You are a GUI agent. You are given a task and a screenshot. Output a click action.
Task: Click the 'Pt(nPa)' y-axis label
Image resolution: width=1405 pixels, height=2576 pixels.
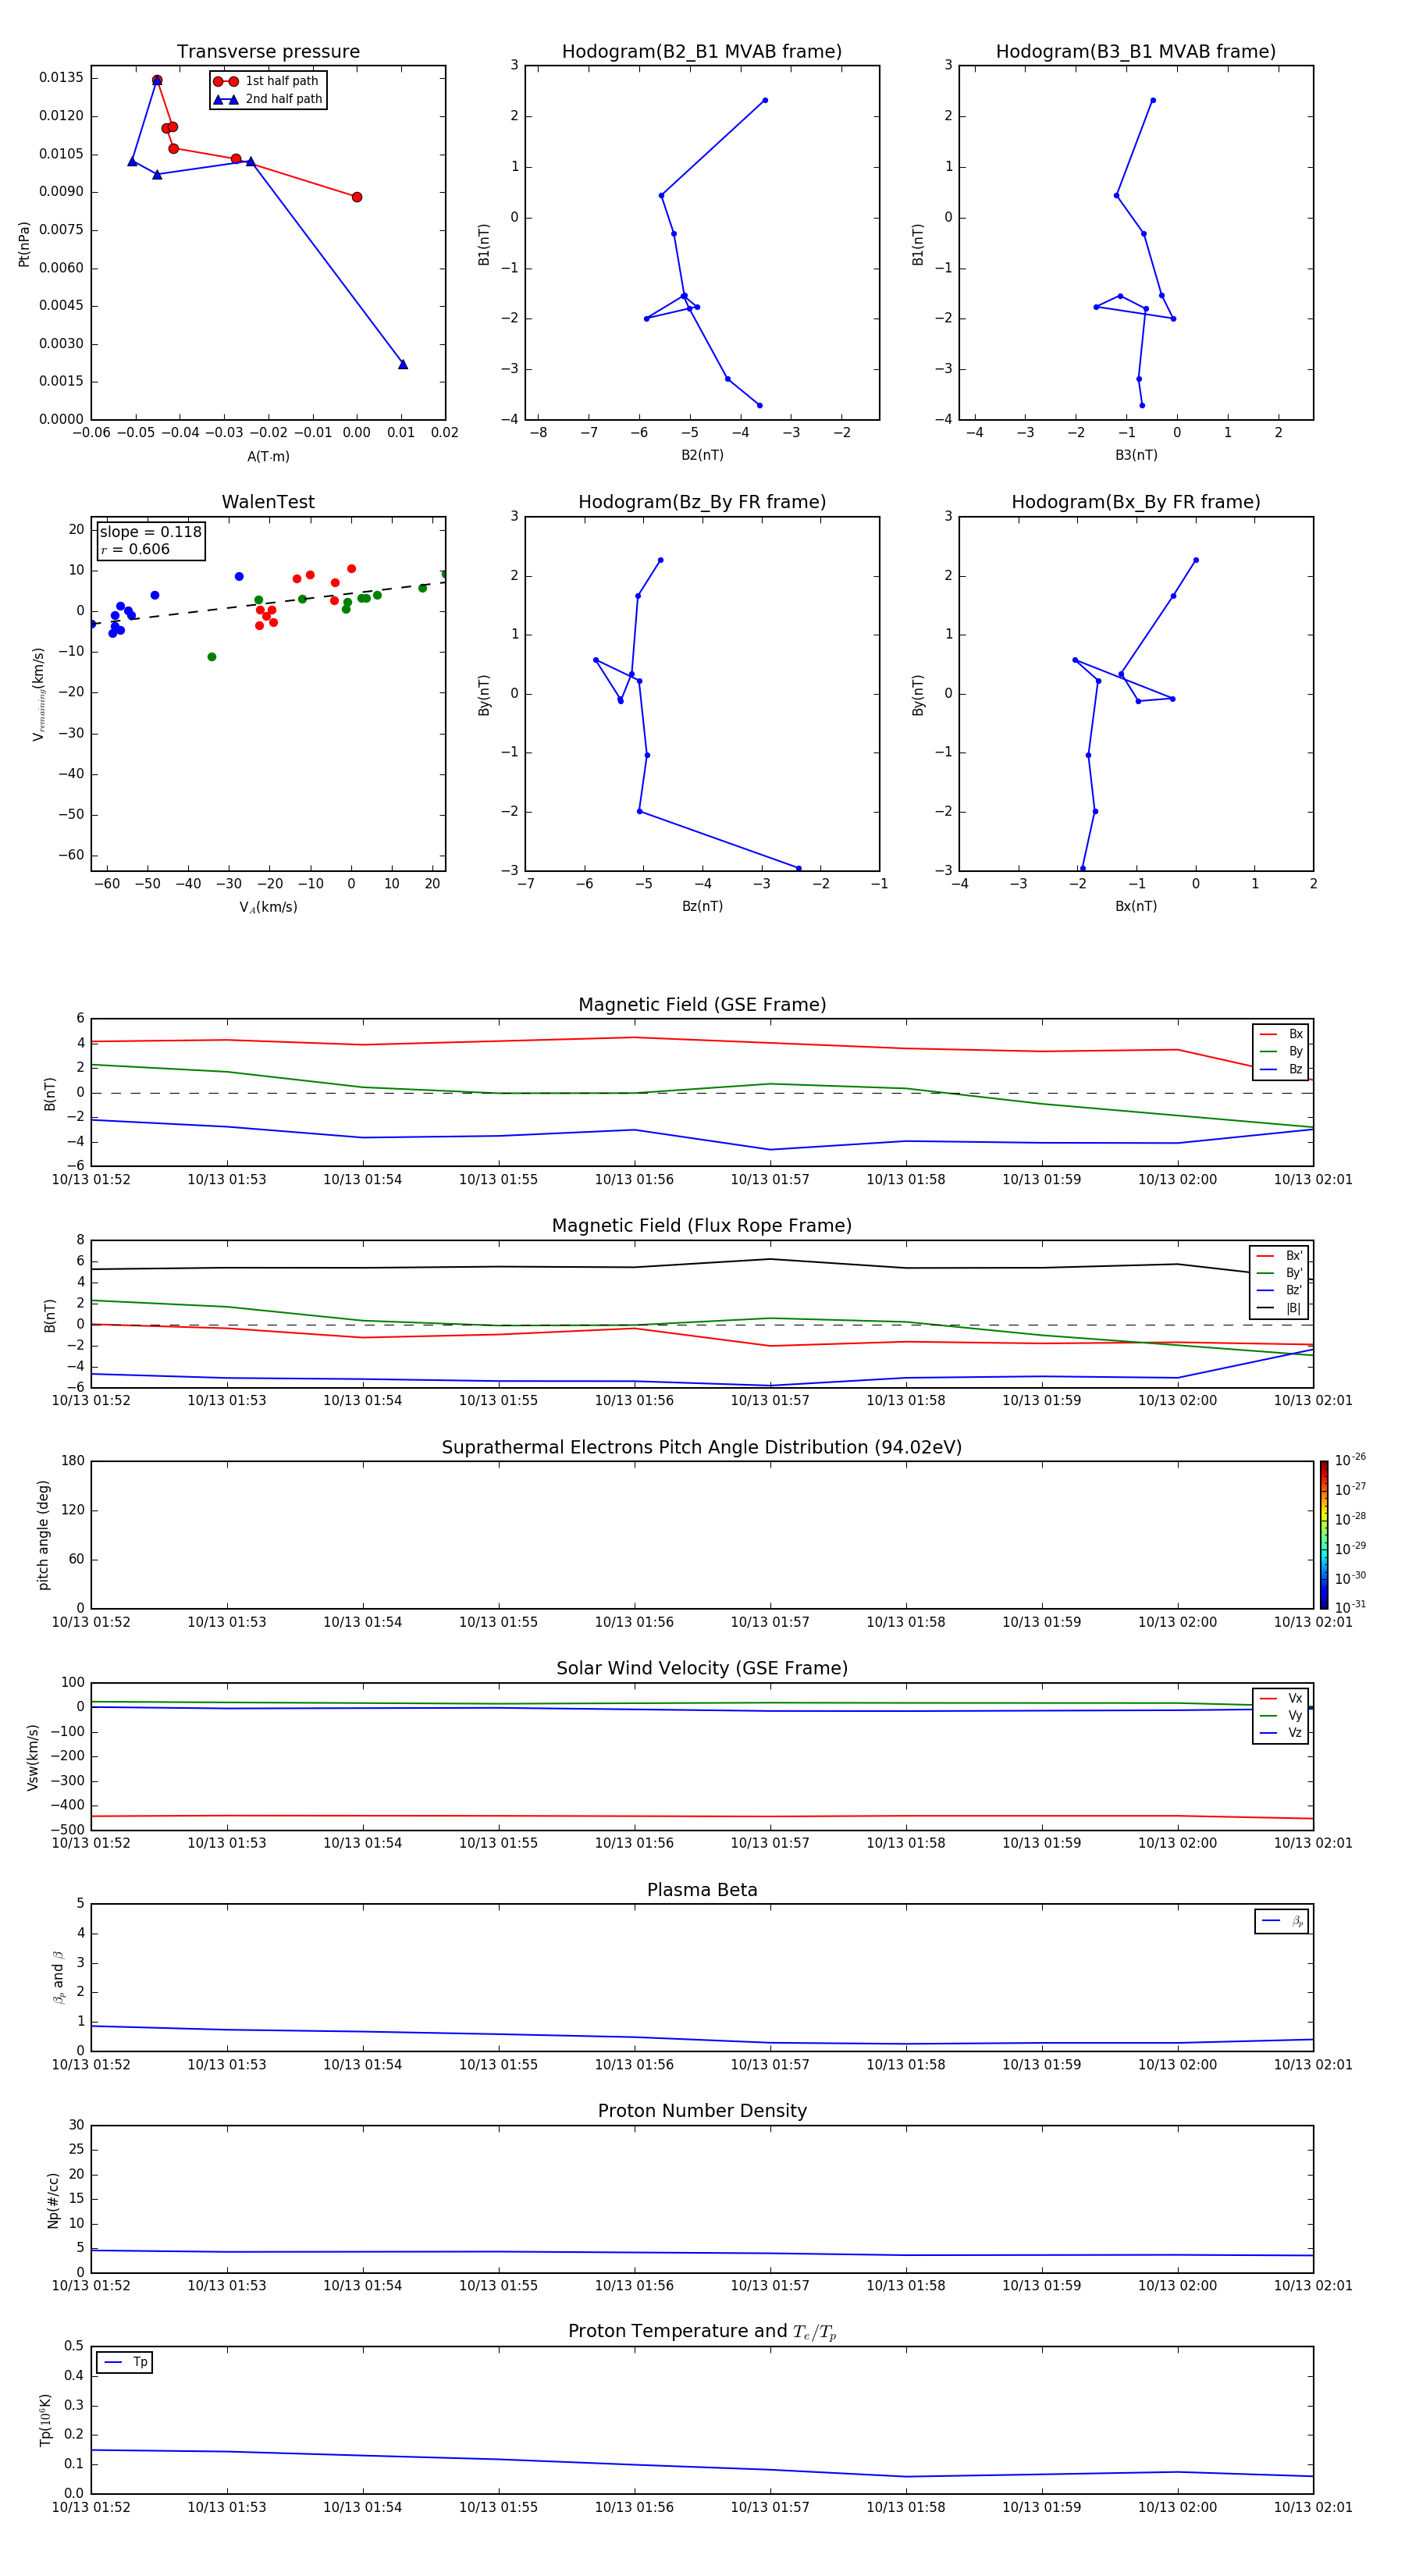click(24, 244)
